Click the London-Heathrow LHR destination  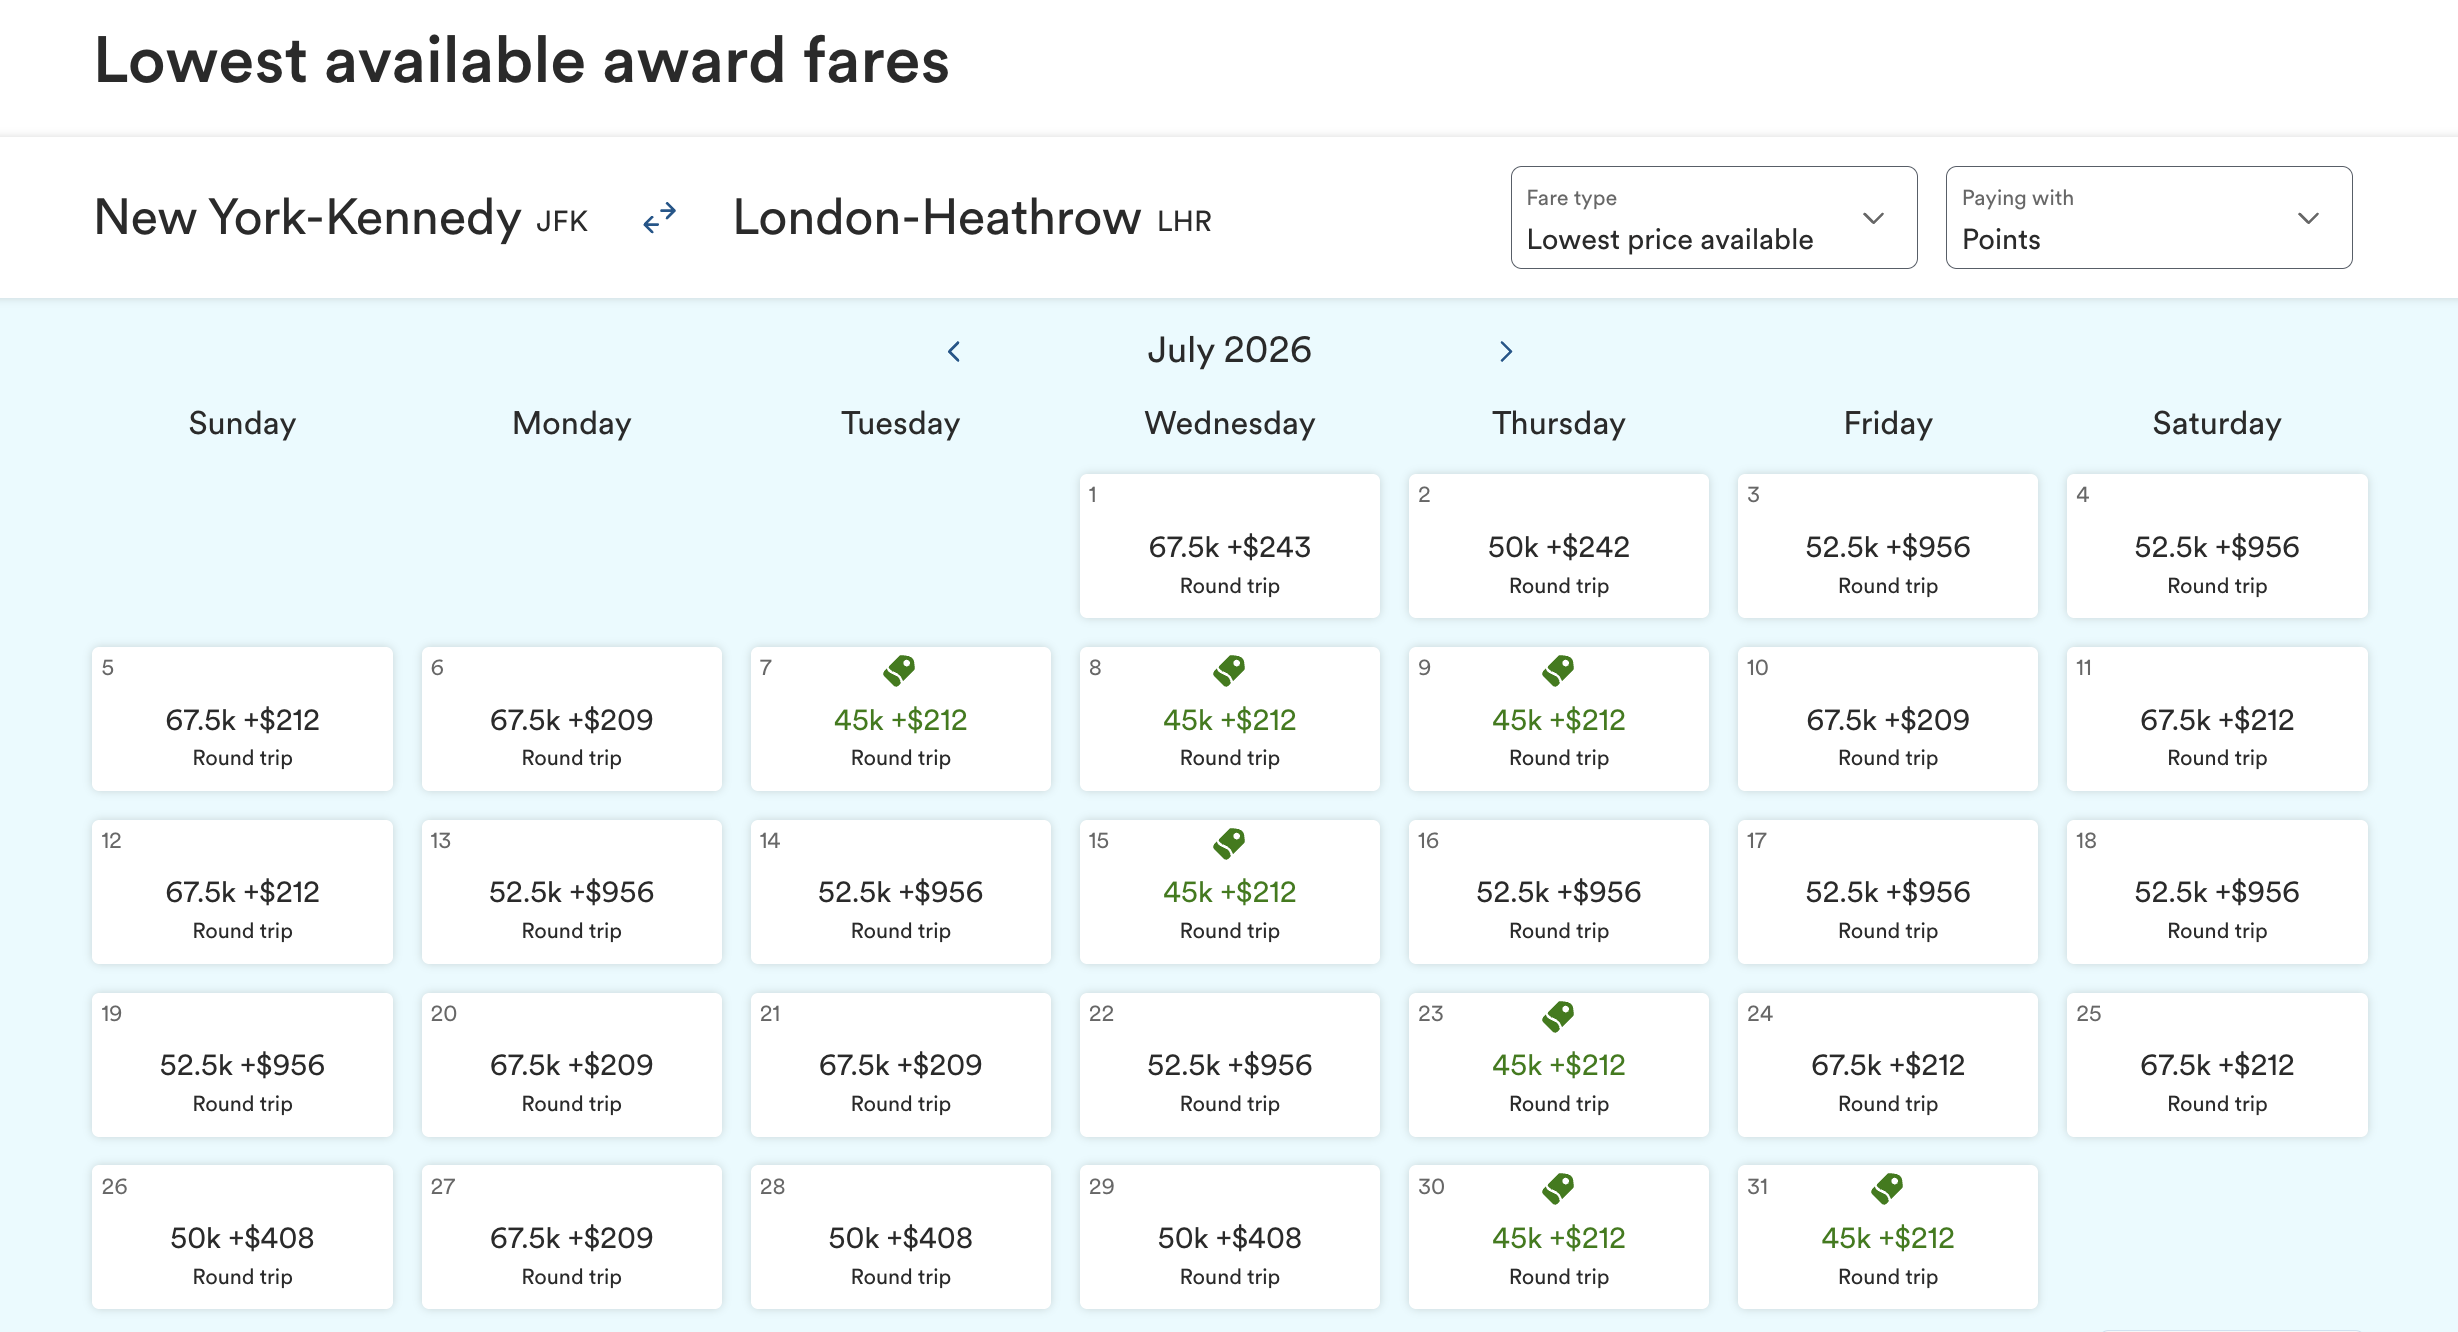(x=972, y=217)
